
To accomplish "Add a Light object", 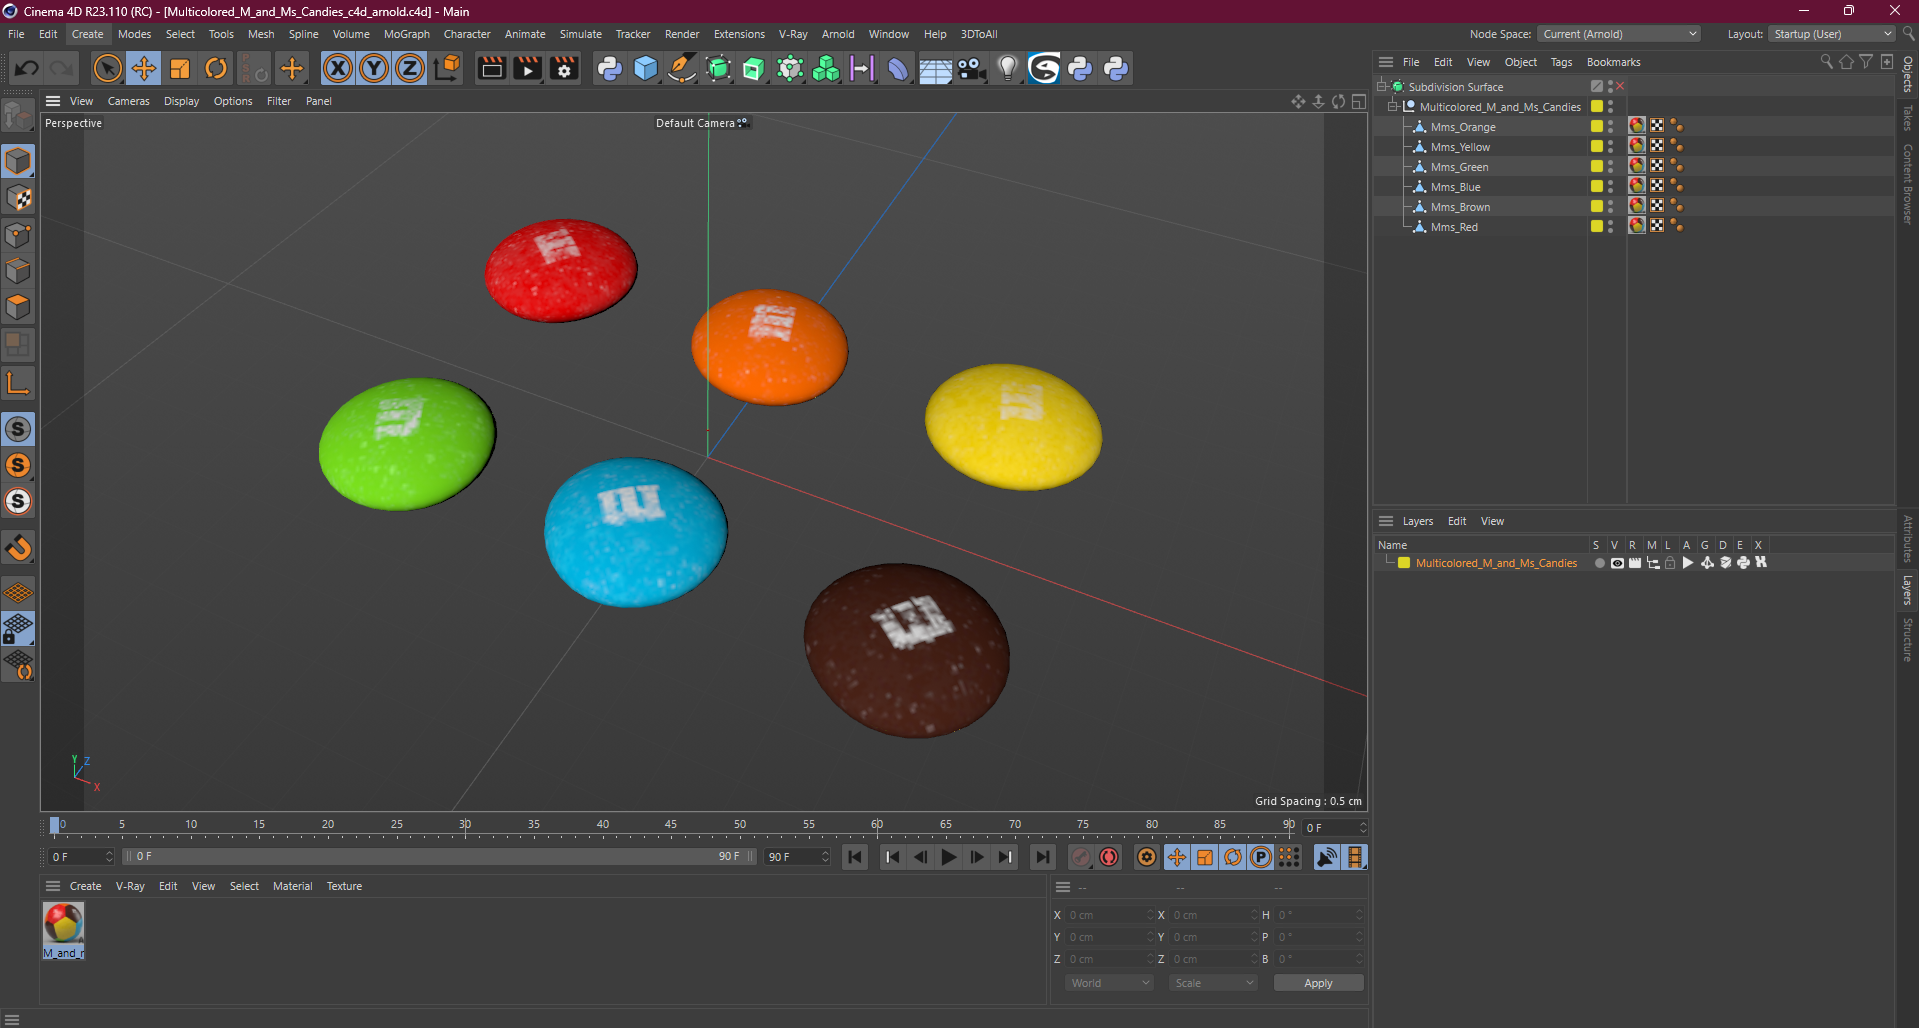I will tap(1007, 68).
